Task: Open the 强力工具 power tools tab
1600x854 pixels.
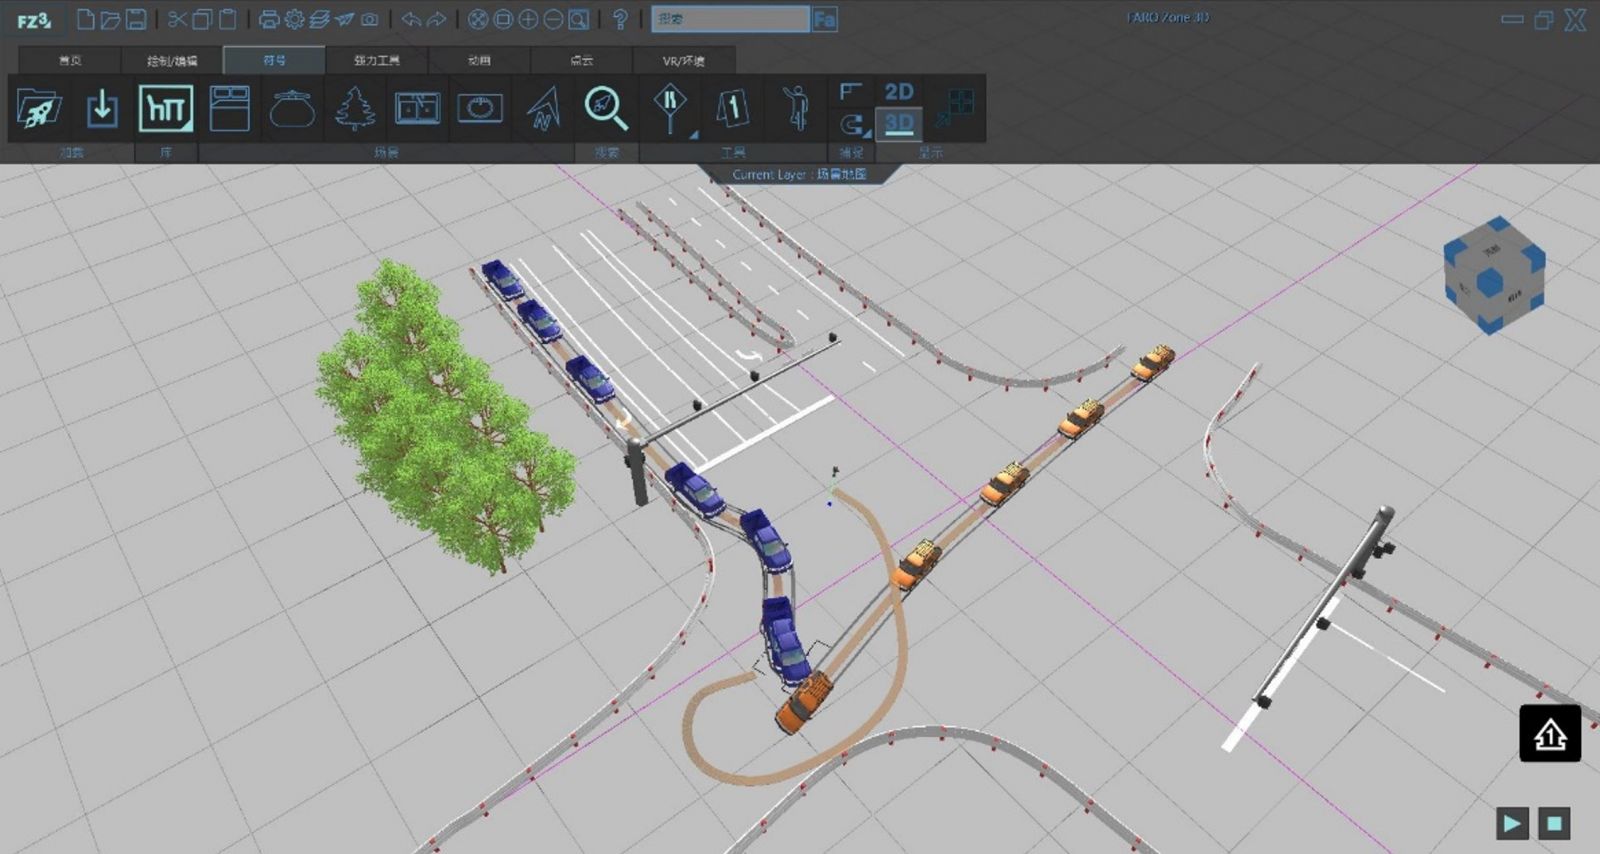Action: [x=377, y=60]
